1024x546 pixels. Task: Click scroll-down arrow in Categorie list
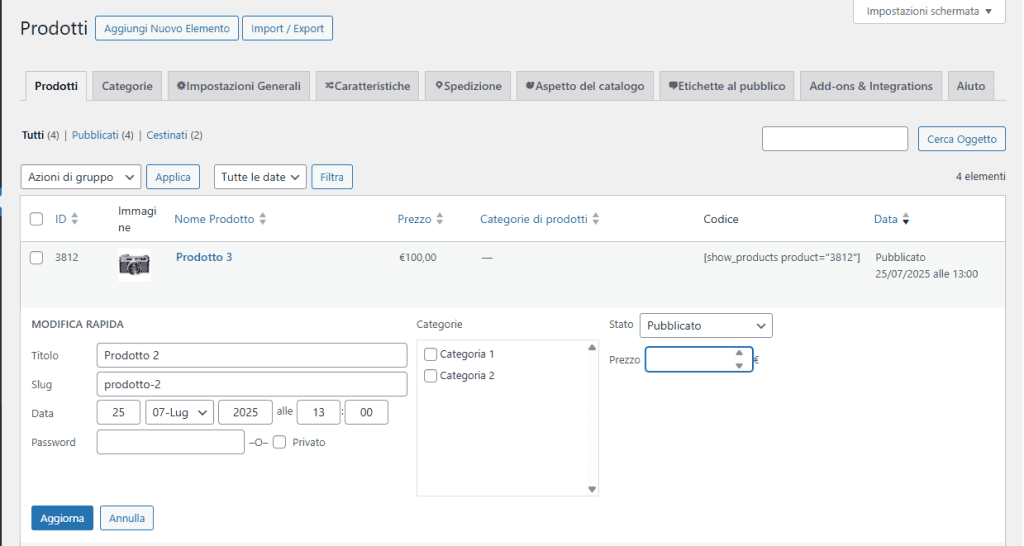pyautogui.click(x=592, y=489)
